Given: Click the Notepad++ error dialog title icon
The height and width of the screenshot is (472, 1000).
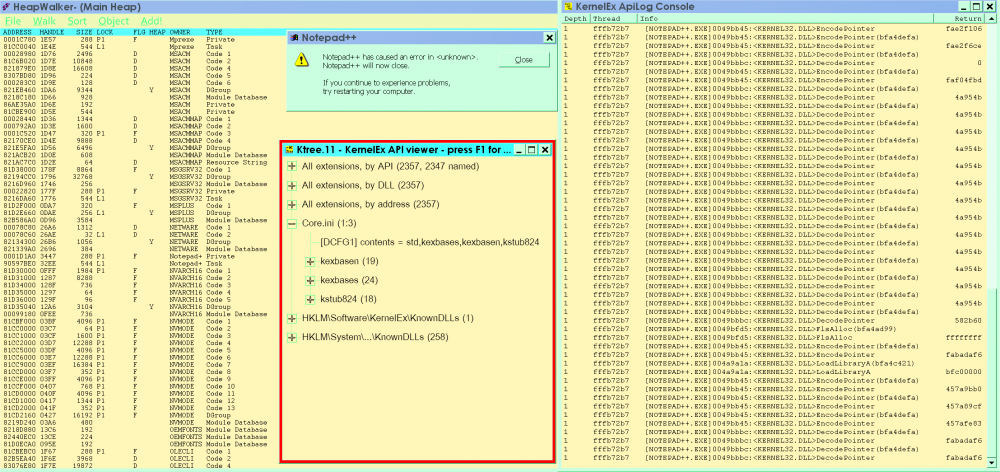Looking at the screenshot, I should tap(296, 37).
